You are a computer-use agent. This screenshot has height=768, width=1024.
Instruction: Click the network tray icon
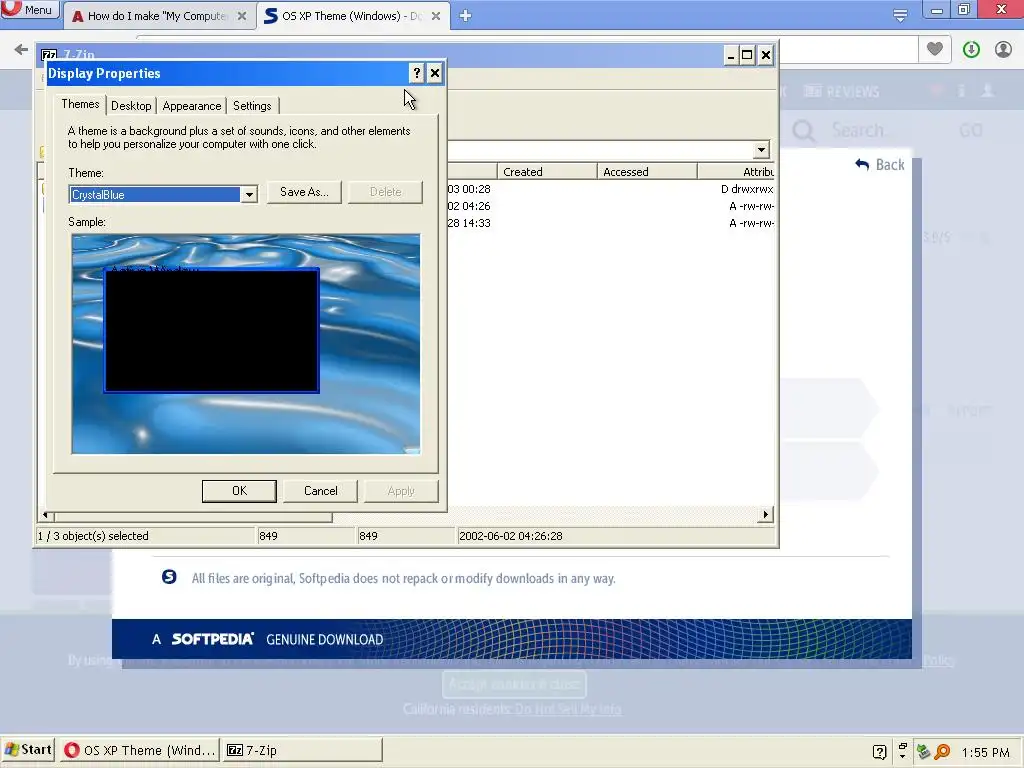click(923, 752)
